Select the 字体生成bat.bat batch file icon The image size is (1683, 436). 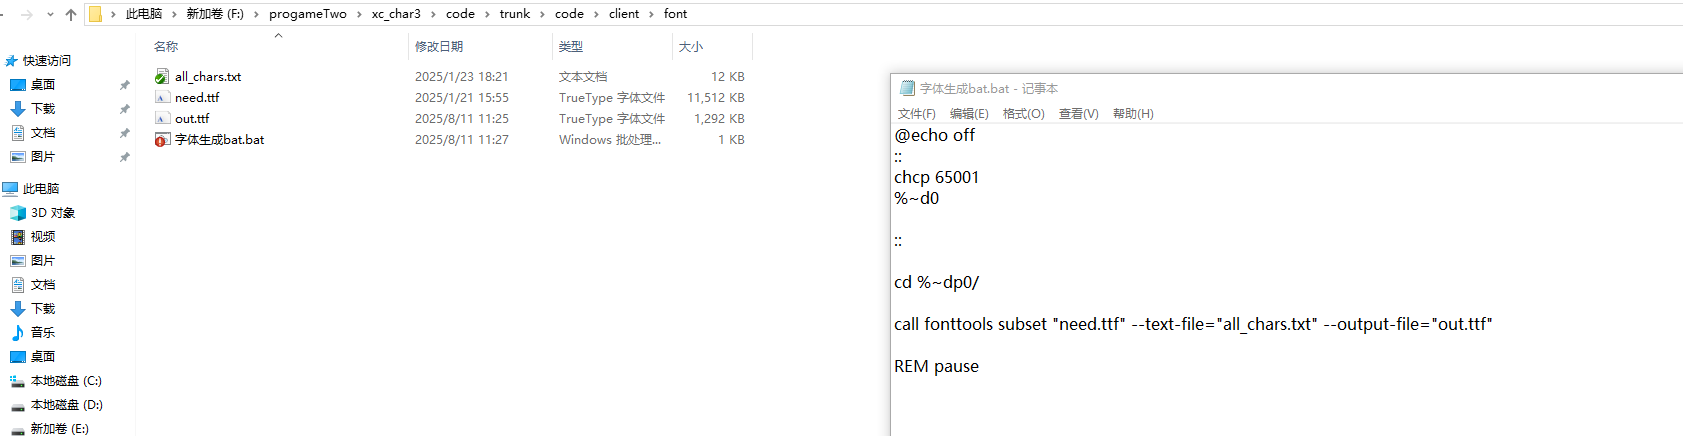[162, 139]
